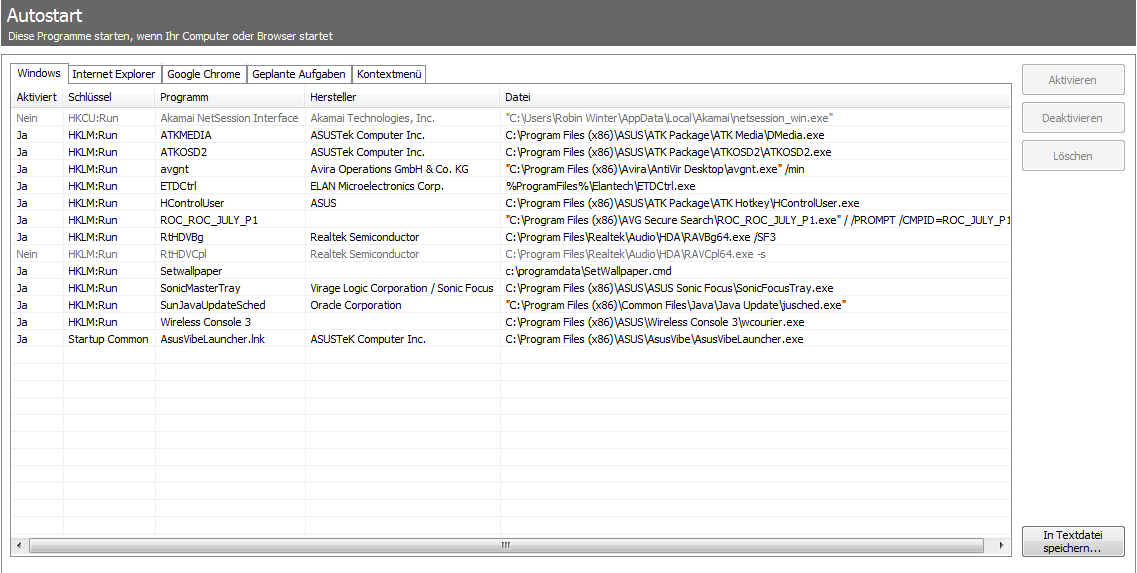The height and width of the screenshot is (573, 1137).
Task: Click Akamai Technologies, Inc. cell
Action: pos(372,118)
